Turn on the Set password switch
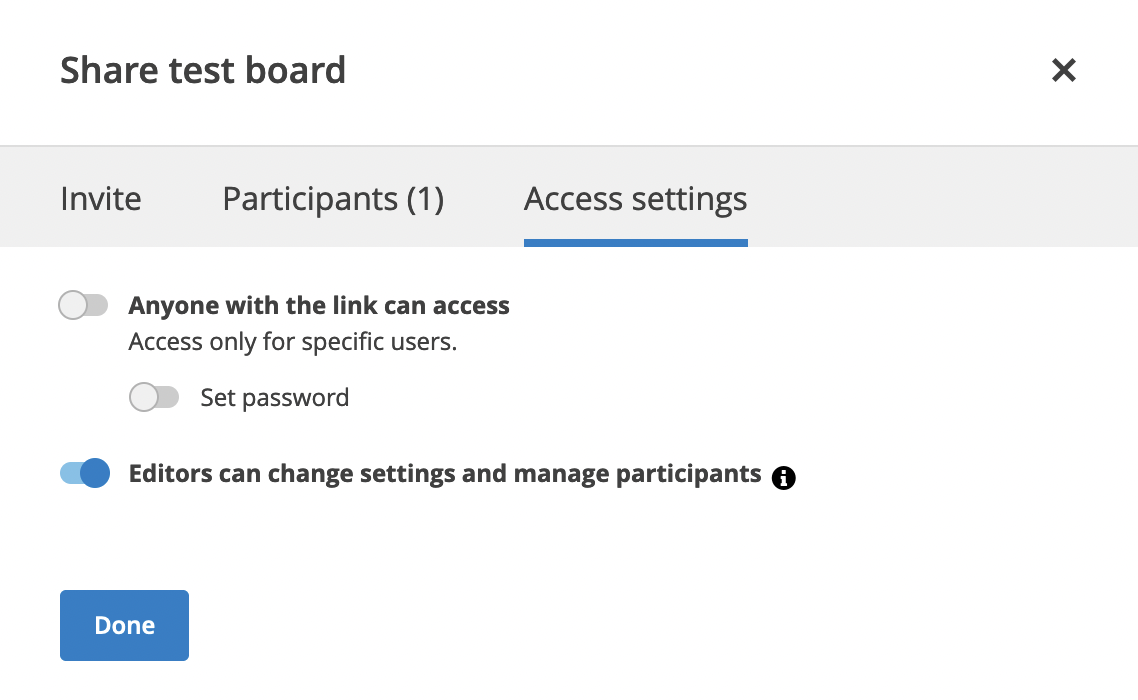1138x700 pixels. point(154,397)
